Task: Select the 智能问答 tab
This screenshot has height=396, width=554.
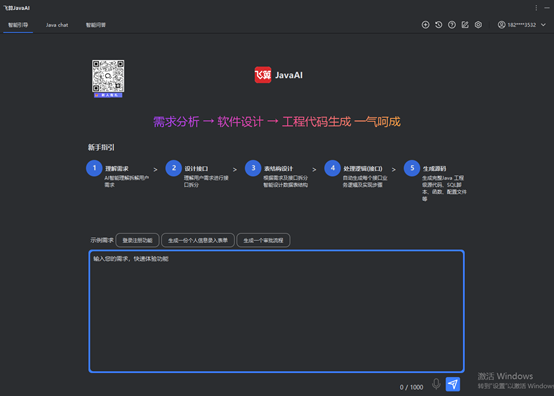Action: point(96,25)
